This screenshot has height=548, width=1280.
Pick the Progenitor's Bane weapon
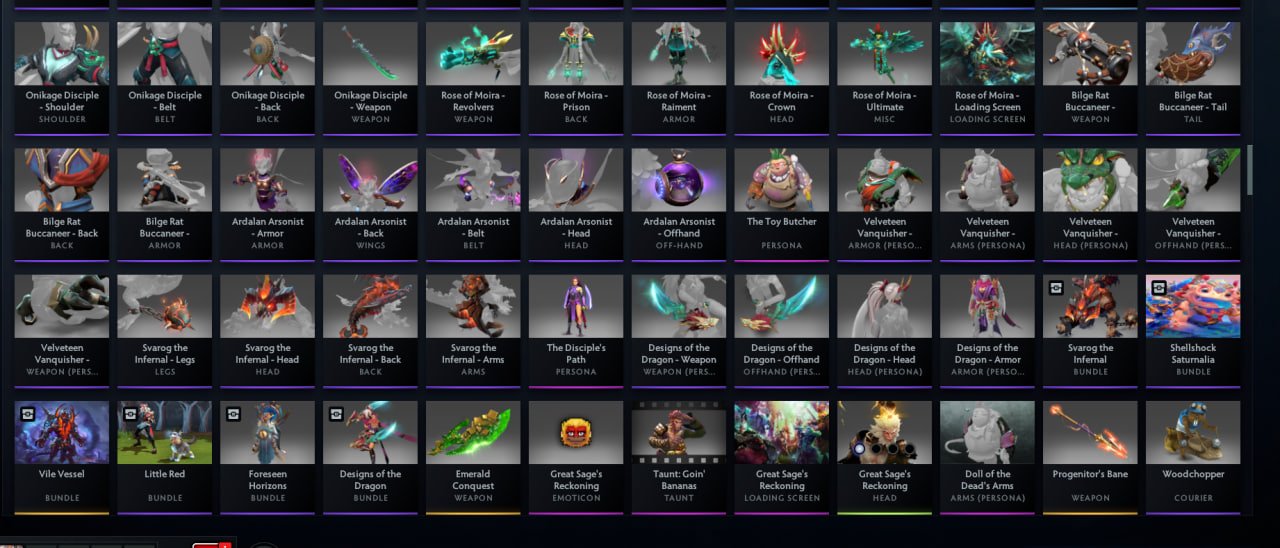click(1090, 456)
